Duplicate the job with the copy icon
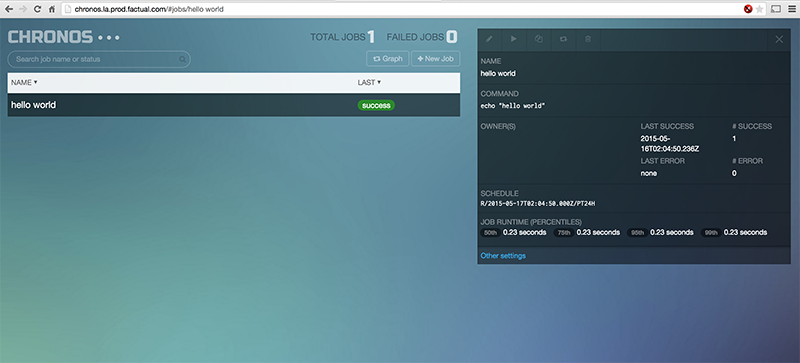The image size is (800, 363). [538, 39]
